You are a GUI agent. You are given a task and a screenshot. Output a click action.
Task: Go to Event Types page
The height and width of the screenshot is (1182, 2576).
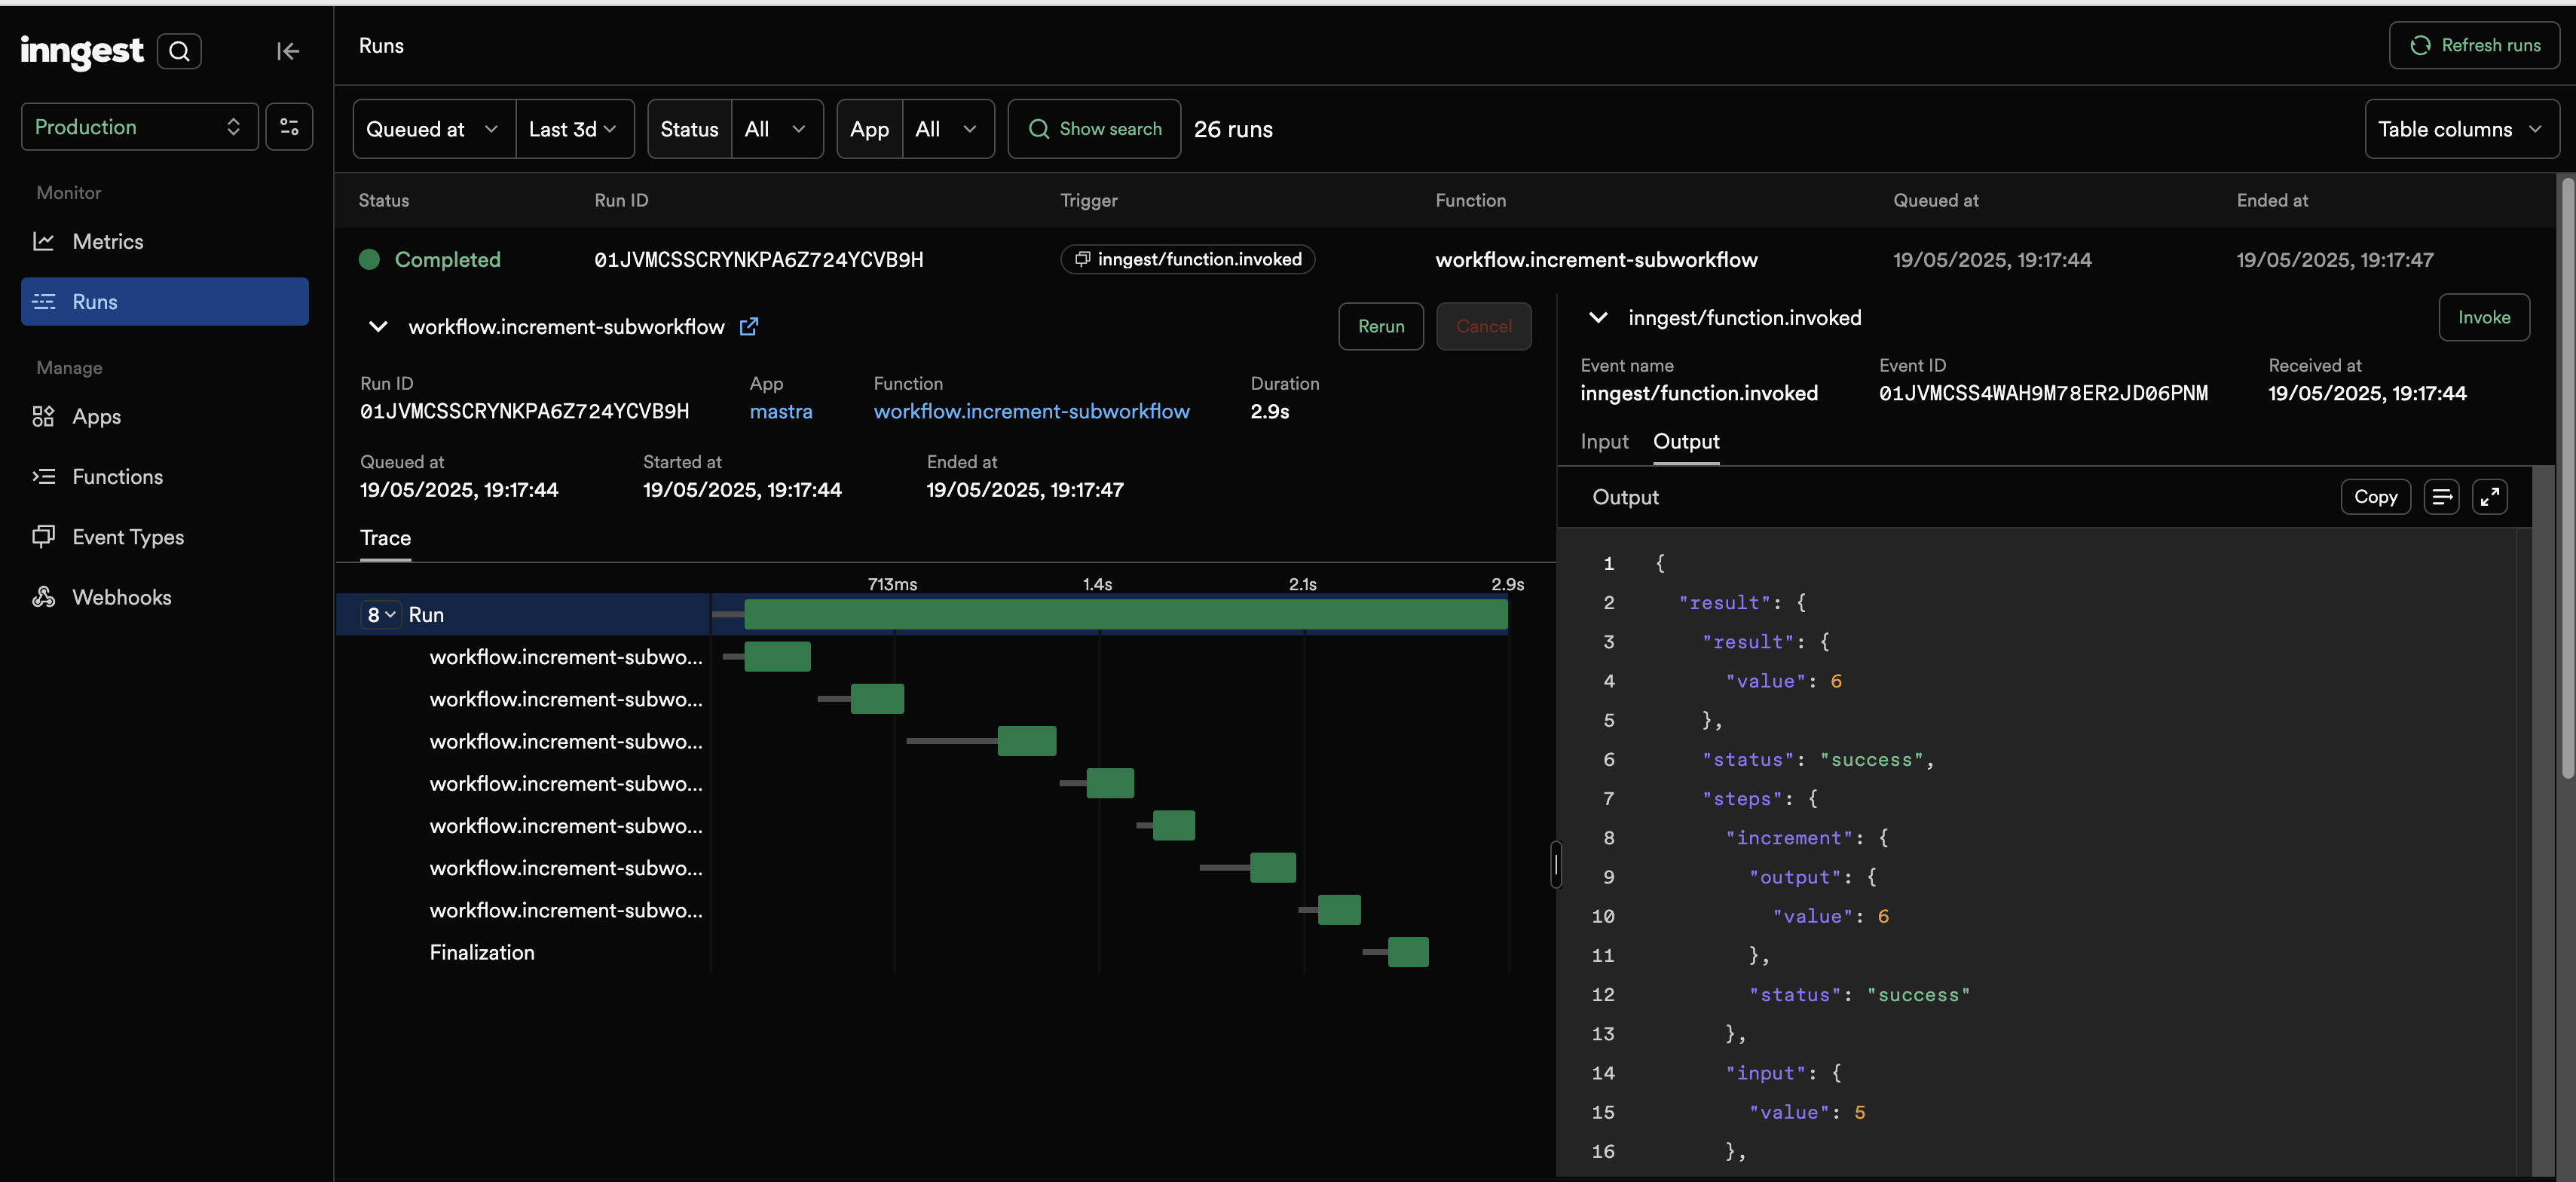click(x=127, y=537)
